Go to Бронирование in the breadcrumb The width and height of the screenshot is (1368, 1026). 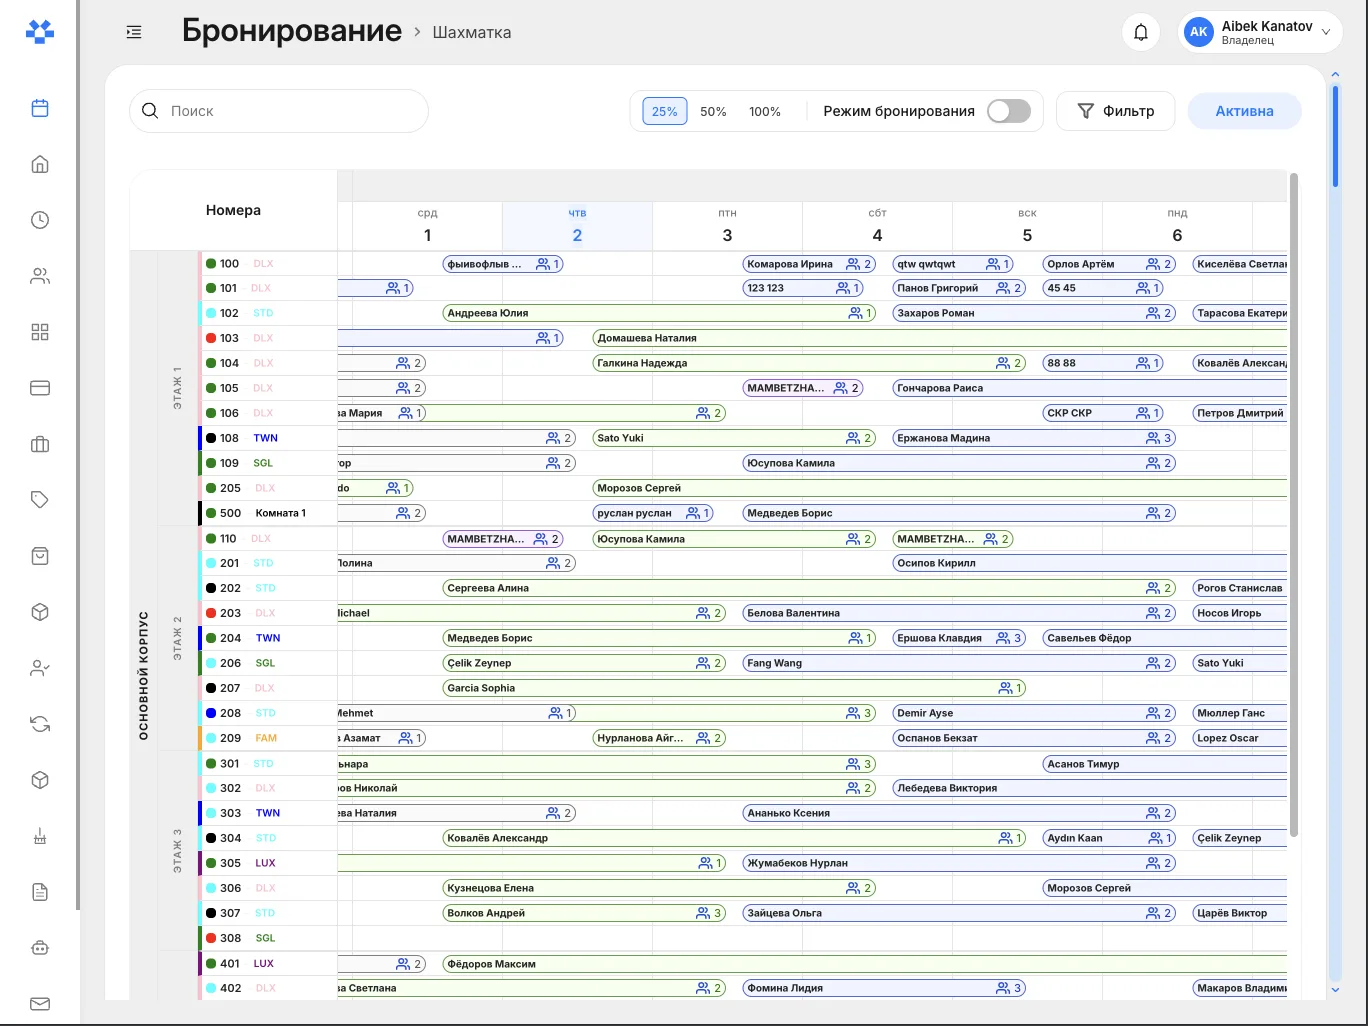(x=292, y=31)
